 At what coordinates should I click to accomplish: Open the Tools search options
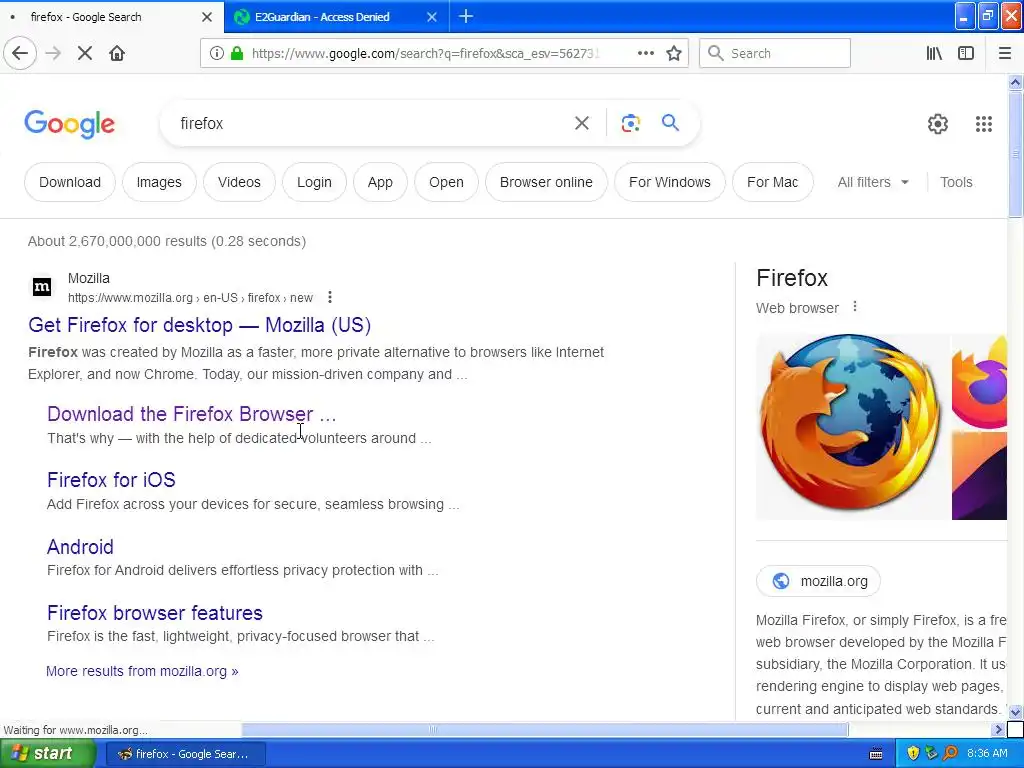click(x=956, y=182)
